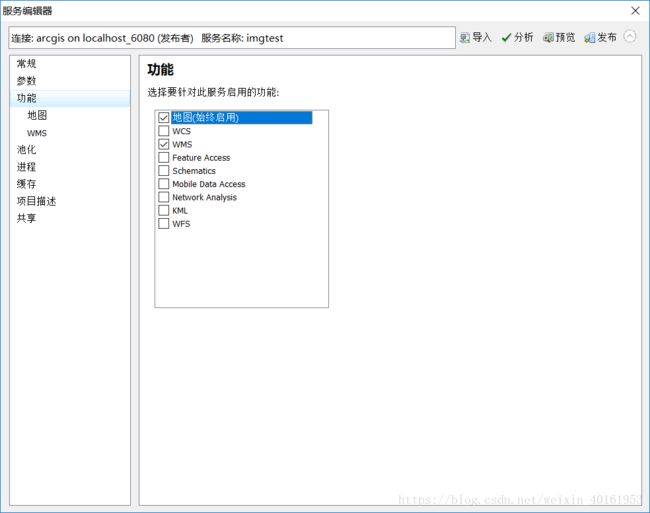Enable the Schematics checkbox
Screen dimensions: 650x513
[164, 171]
